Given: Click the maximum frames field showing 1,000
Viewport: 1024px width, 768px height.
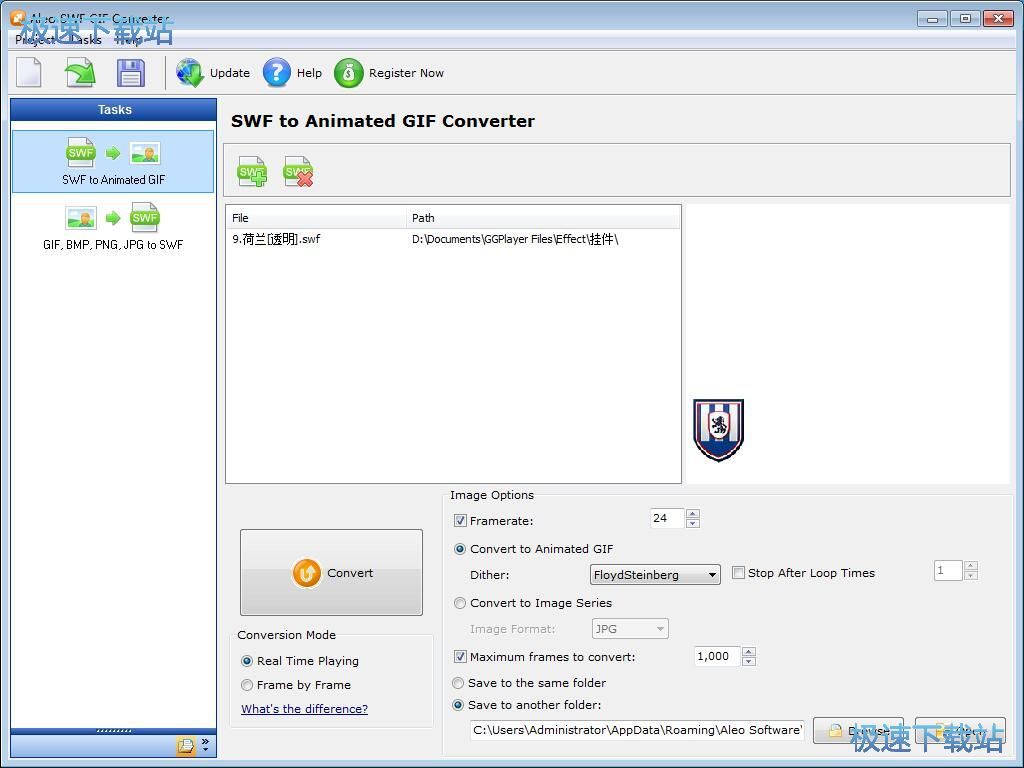Looking at the screenshot, I should [x=716, y=656].
